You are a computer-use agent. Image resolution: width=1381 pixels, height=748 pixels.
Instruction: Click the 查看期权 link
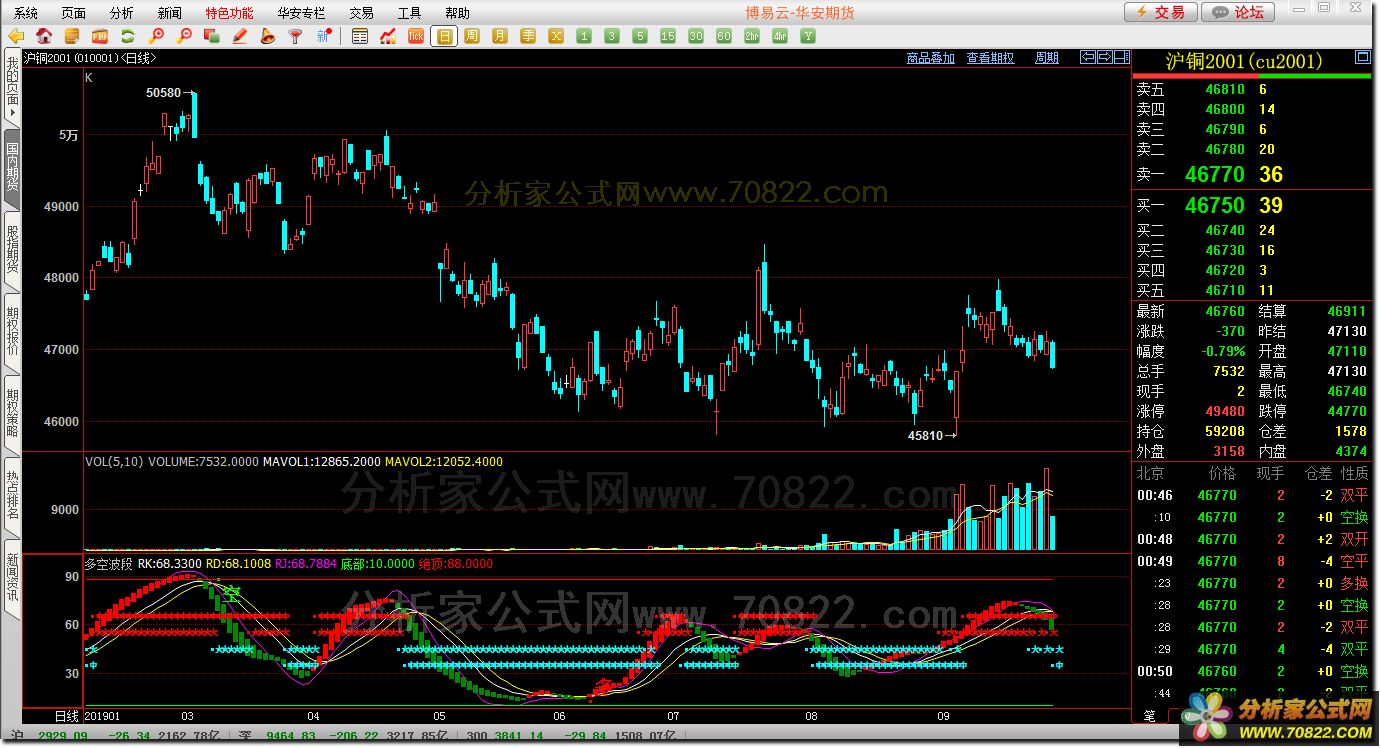(990, 58)
